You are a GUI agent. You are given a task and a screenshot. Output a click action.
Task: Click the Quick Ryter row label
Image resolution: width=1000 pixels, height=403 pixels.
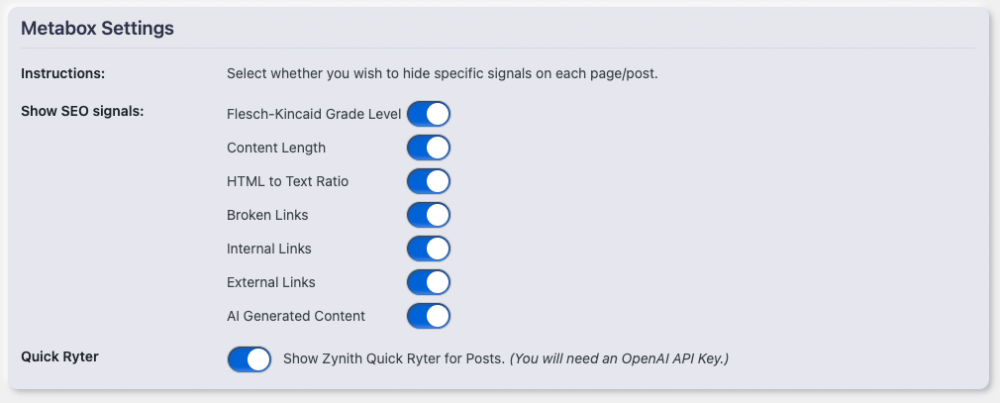(x=60, y=356)
